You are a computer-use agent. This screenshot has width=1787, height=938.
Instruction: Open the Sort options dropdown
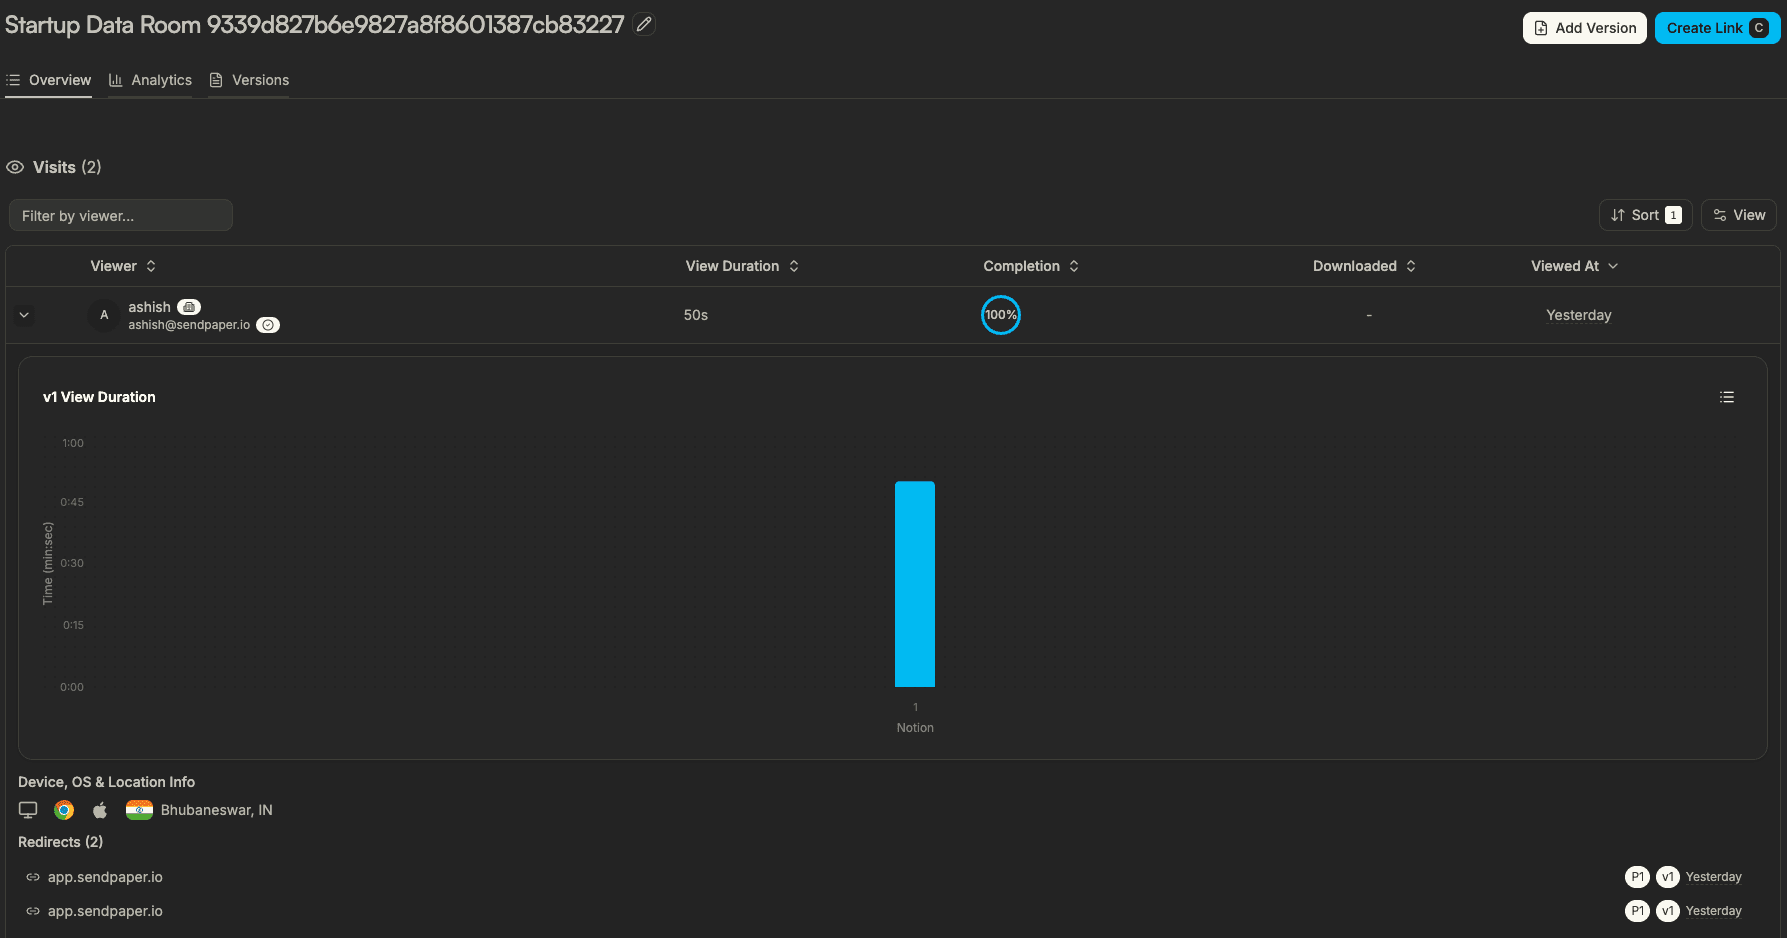click(x=1645, y=214)
